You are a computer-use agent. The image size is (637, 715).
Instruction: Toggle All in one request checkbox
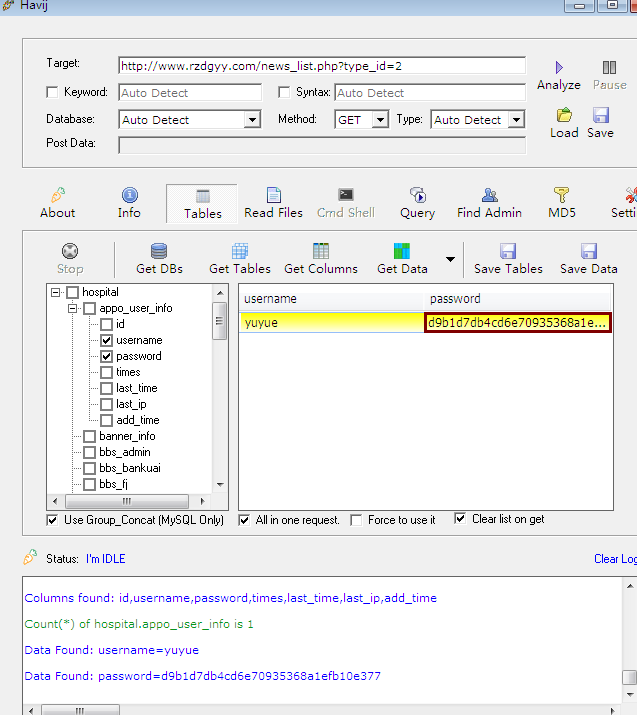tap(244, 520)
